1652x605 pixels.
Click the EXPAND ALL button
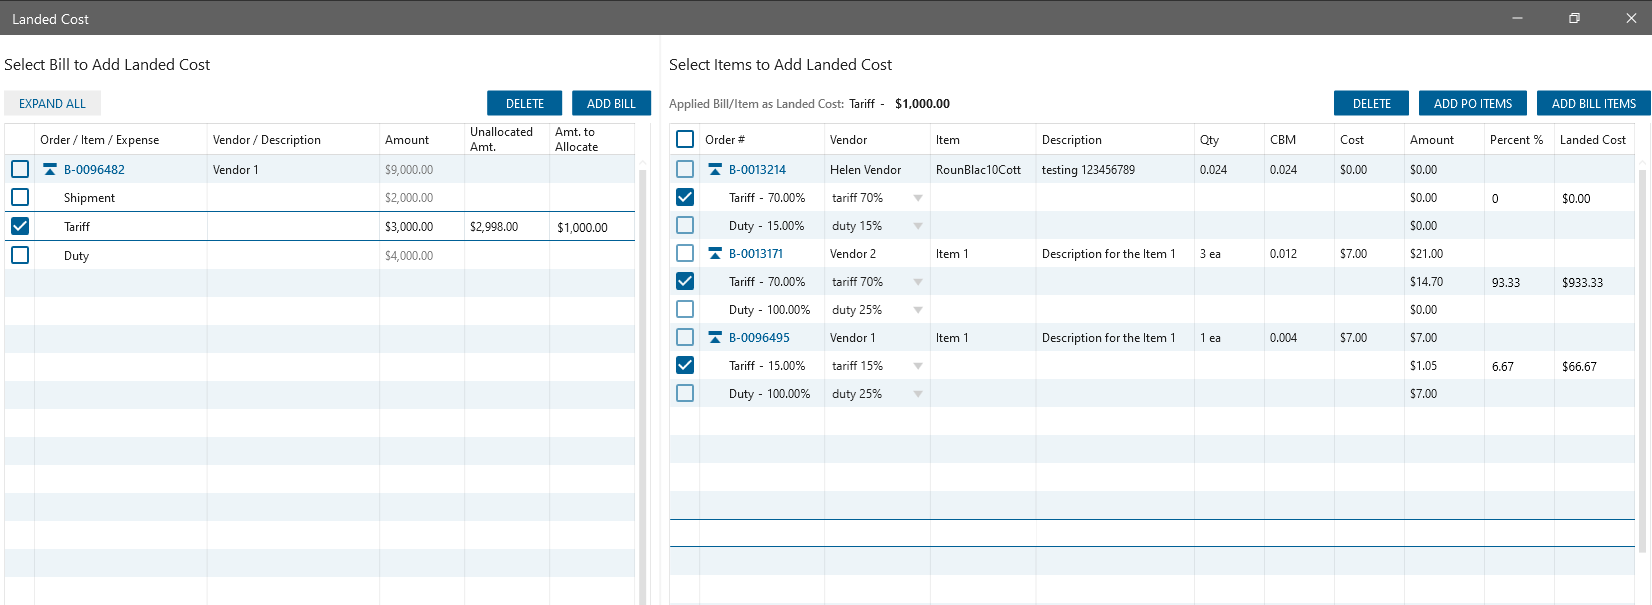tap(52, 103)
